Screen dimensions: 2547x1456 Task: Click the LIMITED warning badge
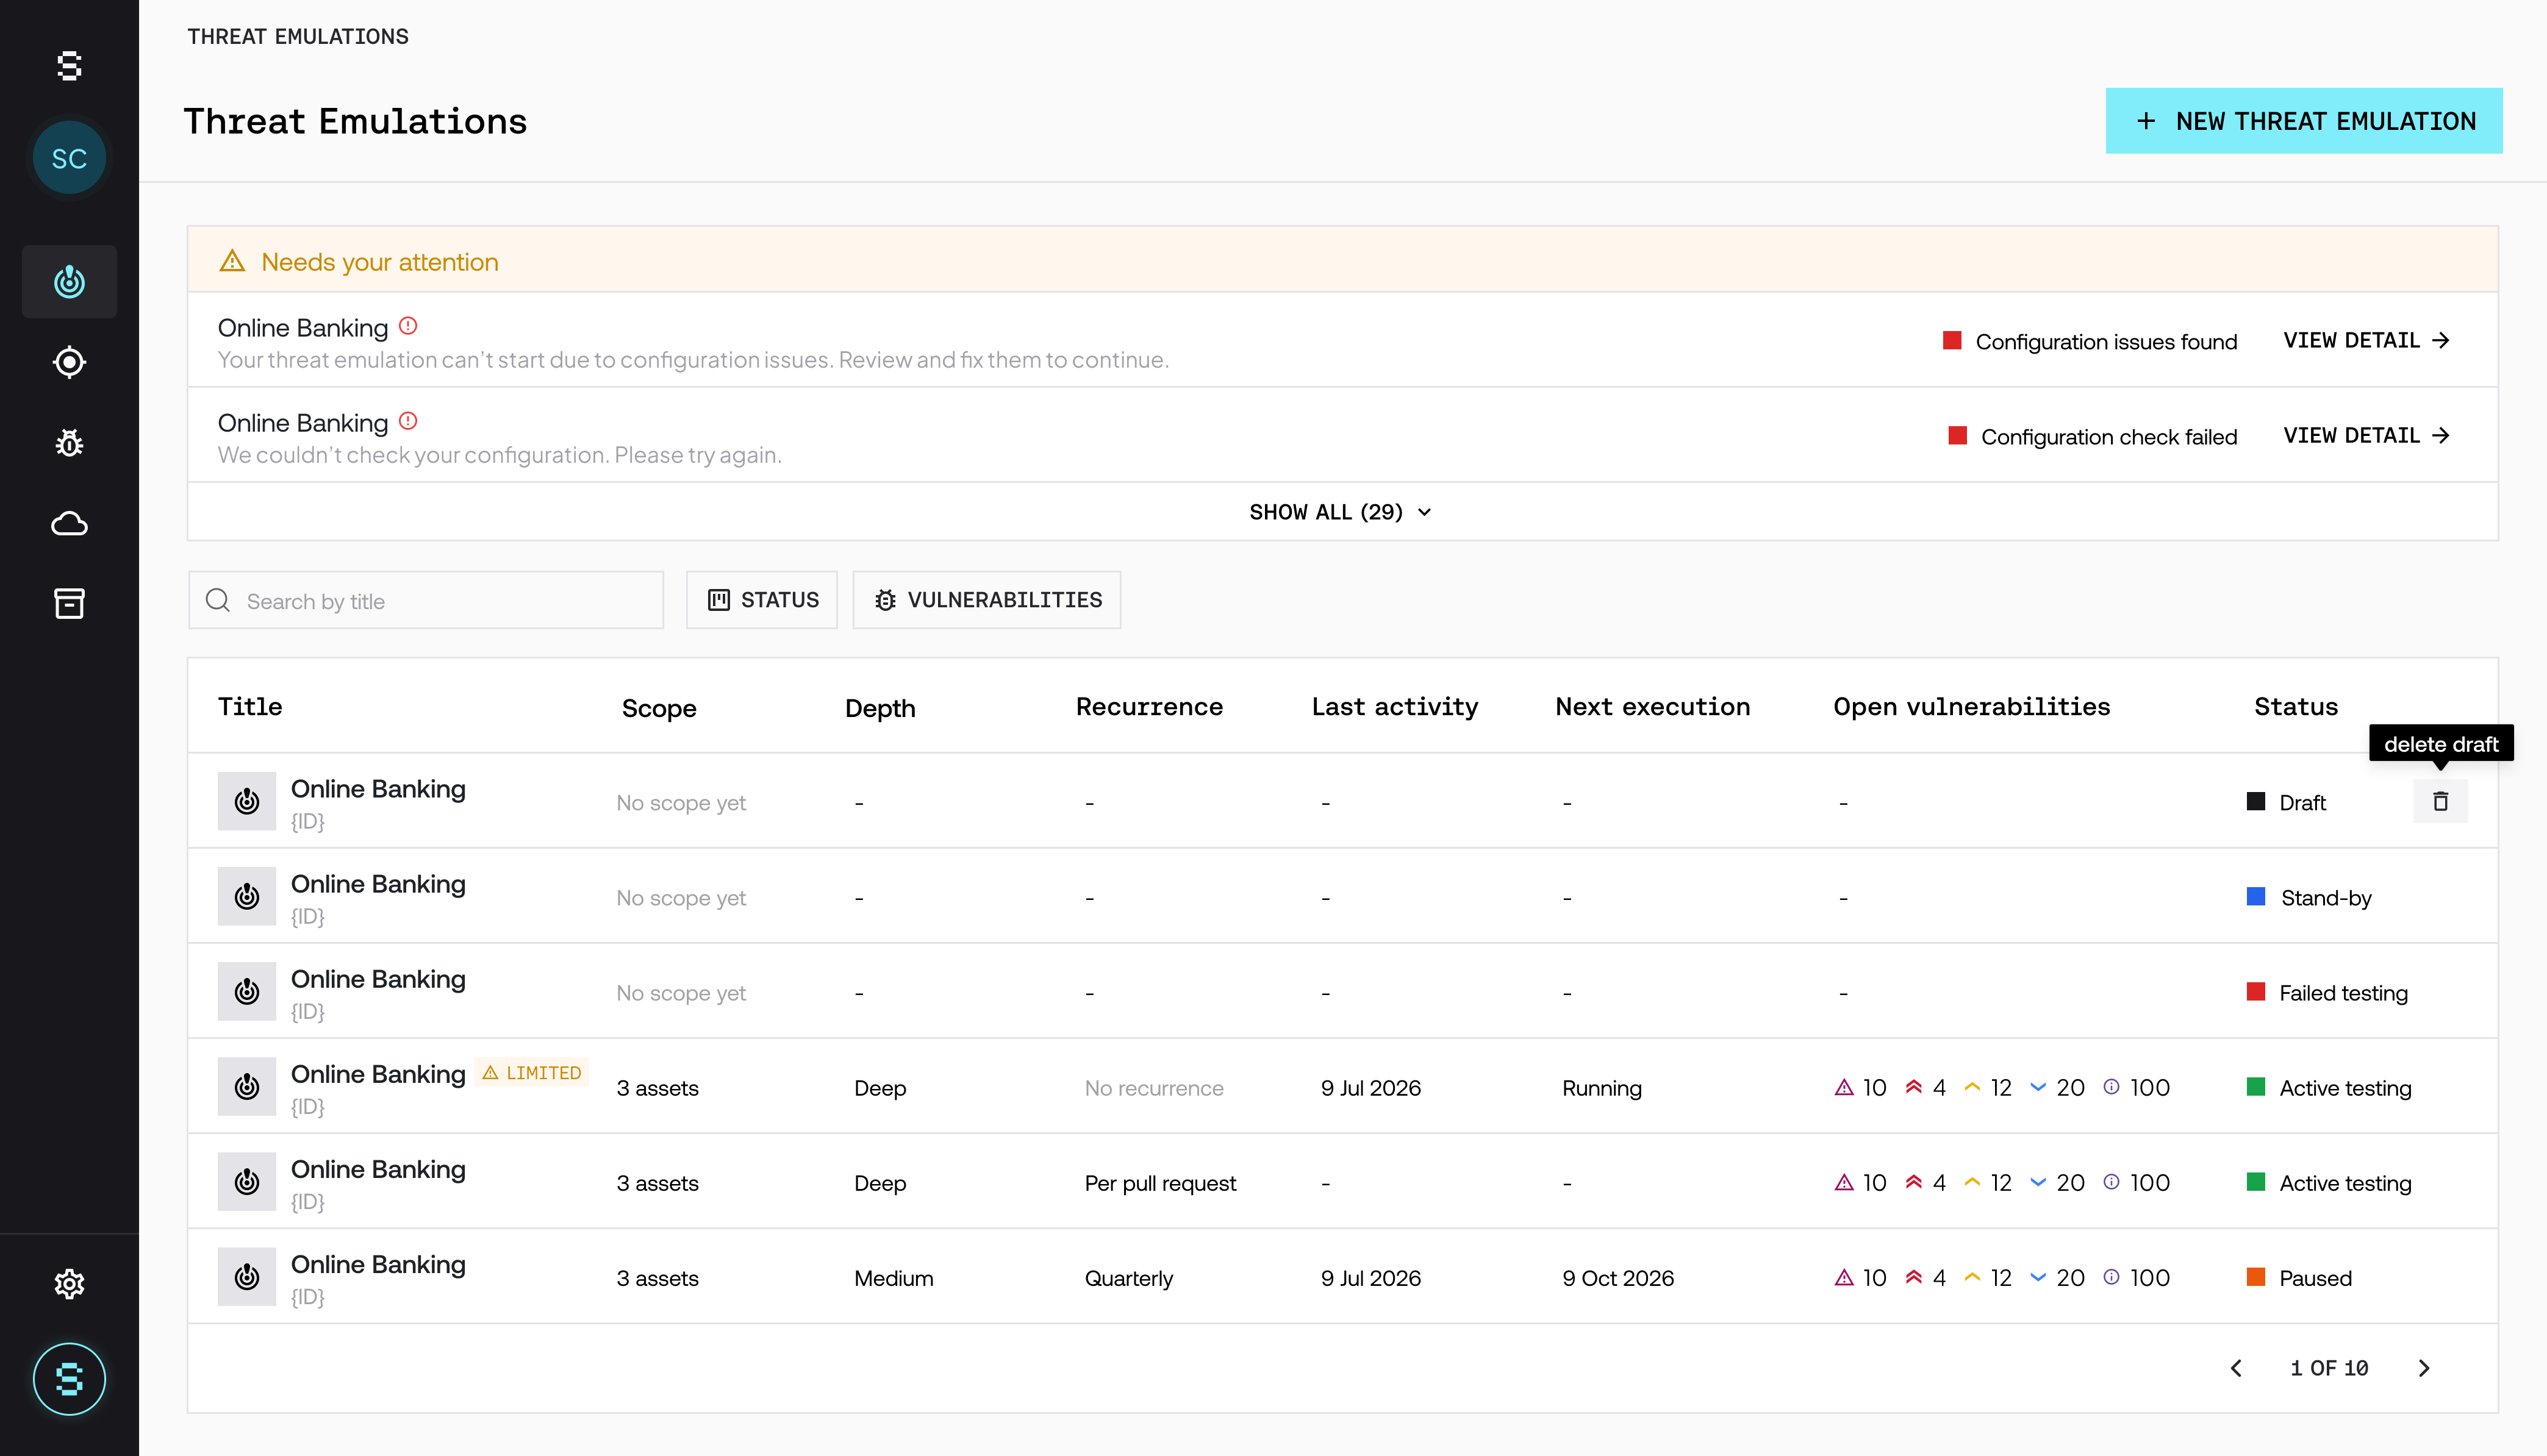click(531, 1072)
